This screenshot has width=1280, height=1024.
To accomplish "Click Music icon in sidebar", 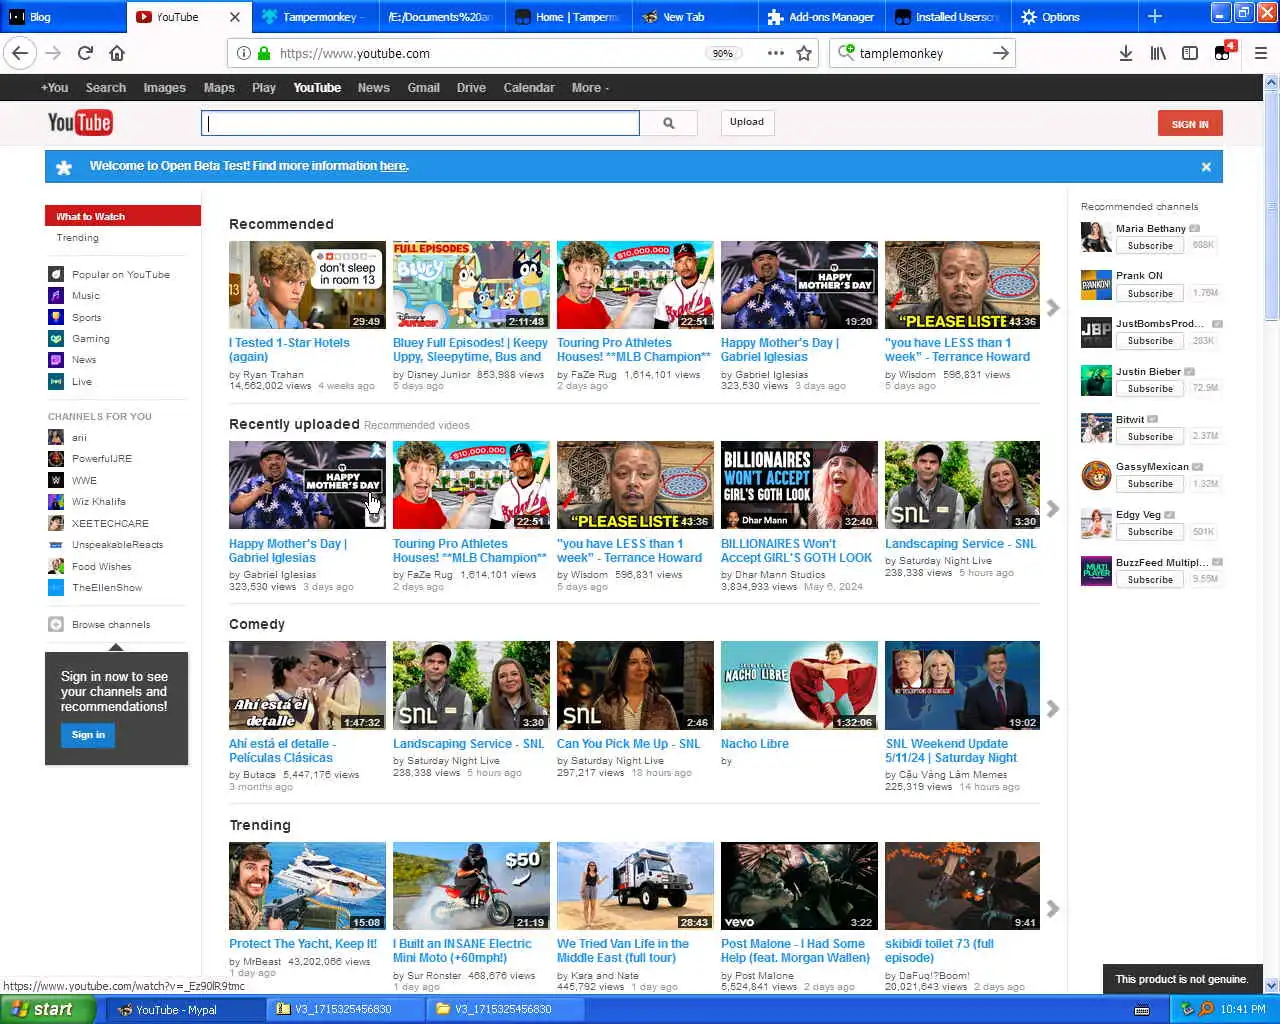I will pyautogui.click(x=56, y=295).
